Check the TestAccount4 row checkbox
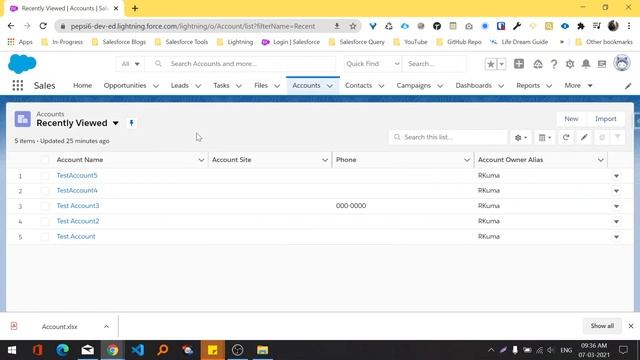This screenshot has width=640, height=360. [x=44, y=191]
